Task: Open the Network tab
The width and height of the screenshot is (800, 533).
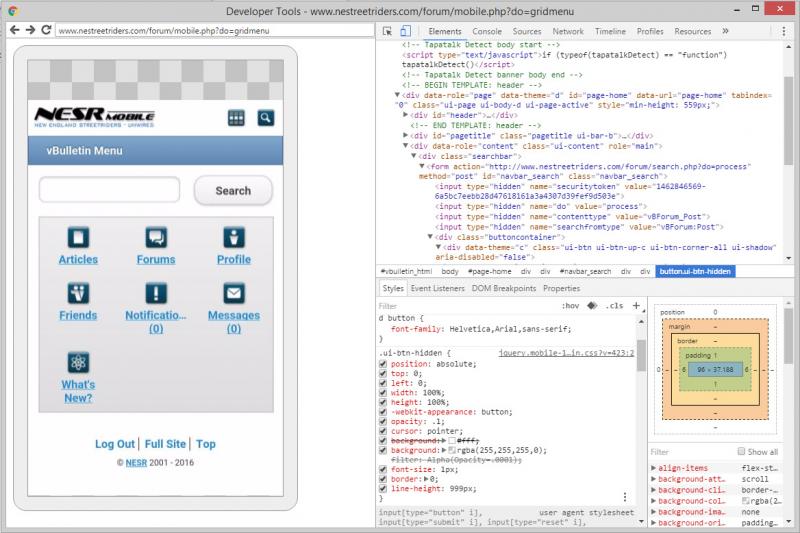Action: coord(568,31)
